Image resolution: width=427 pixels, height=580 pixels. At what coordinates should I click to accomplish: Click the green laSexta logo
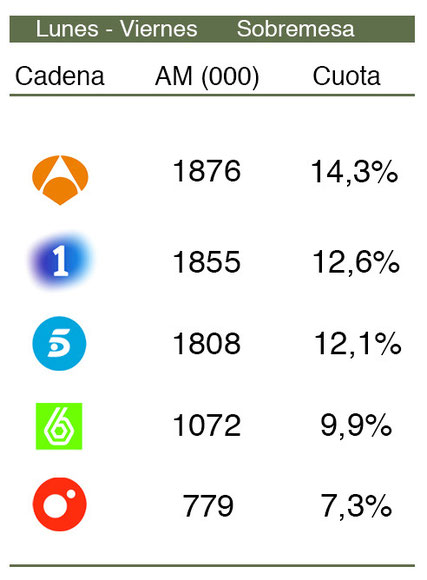tap(59, 426)
